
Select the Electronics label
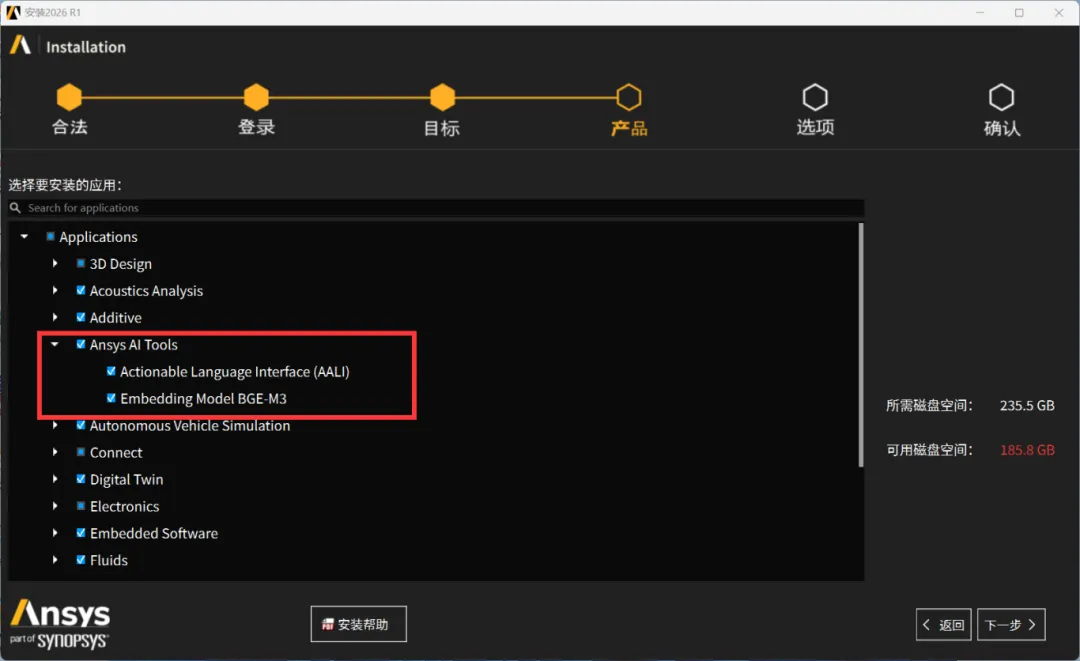click(125, 506)
